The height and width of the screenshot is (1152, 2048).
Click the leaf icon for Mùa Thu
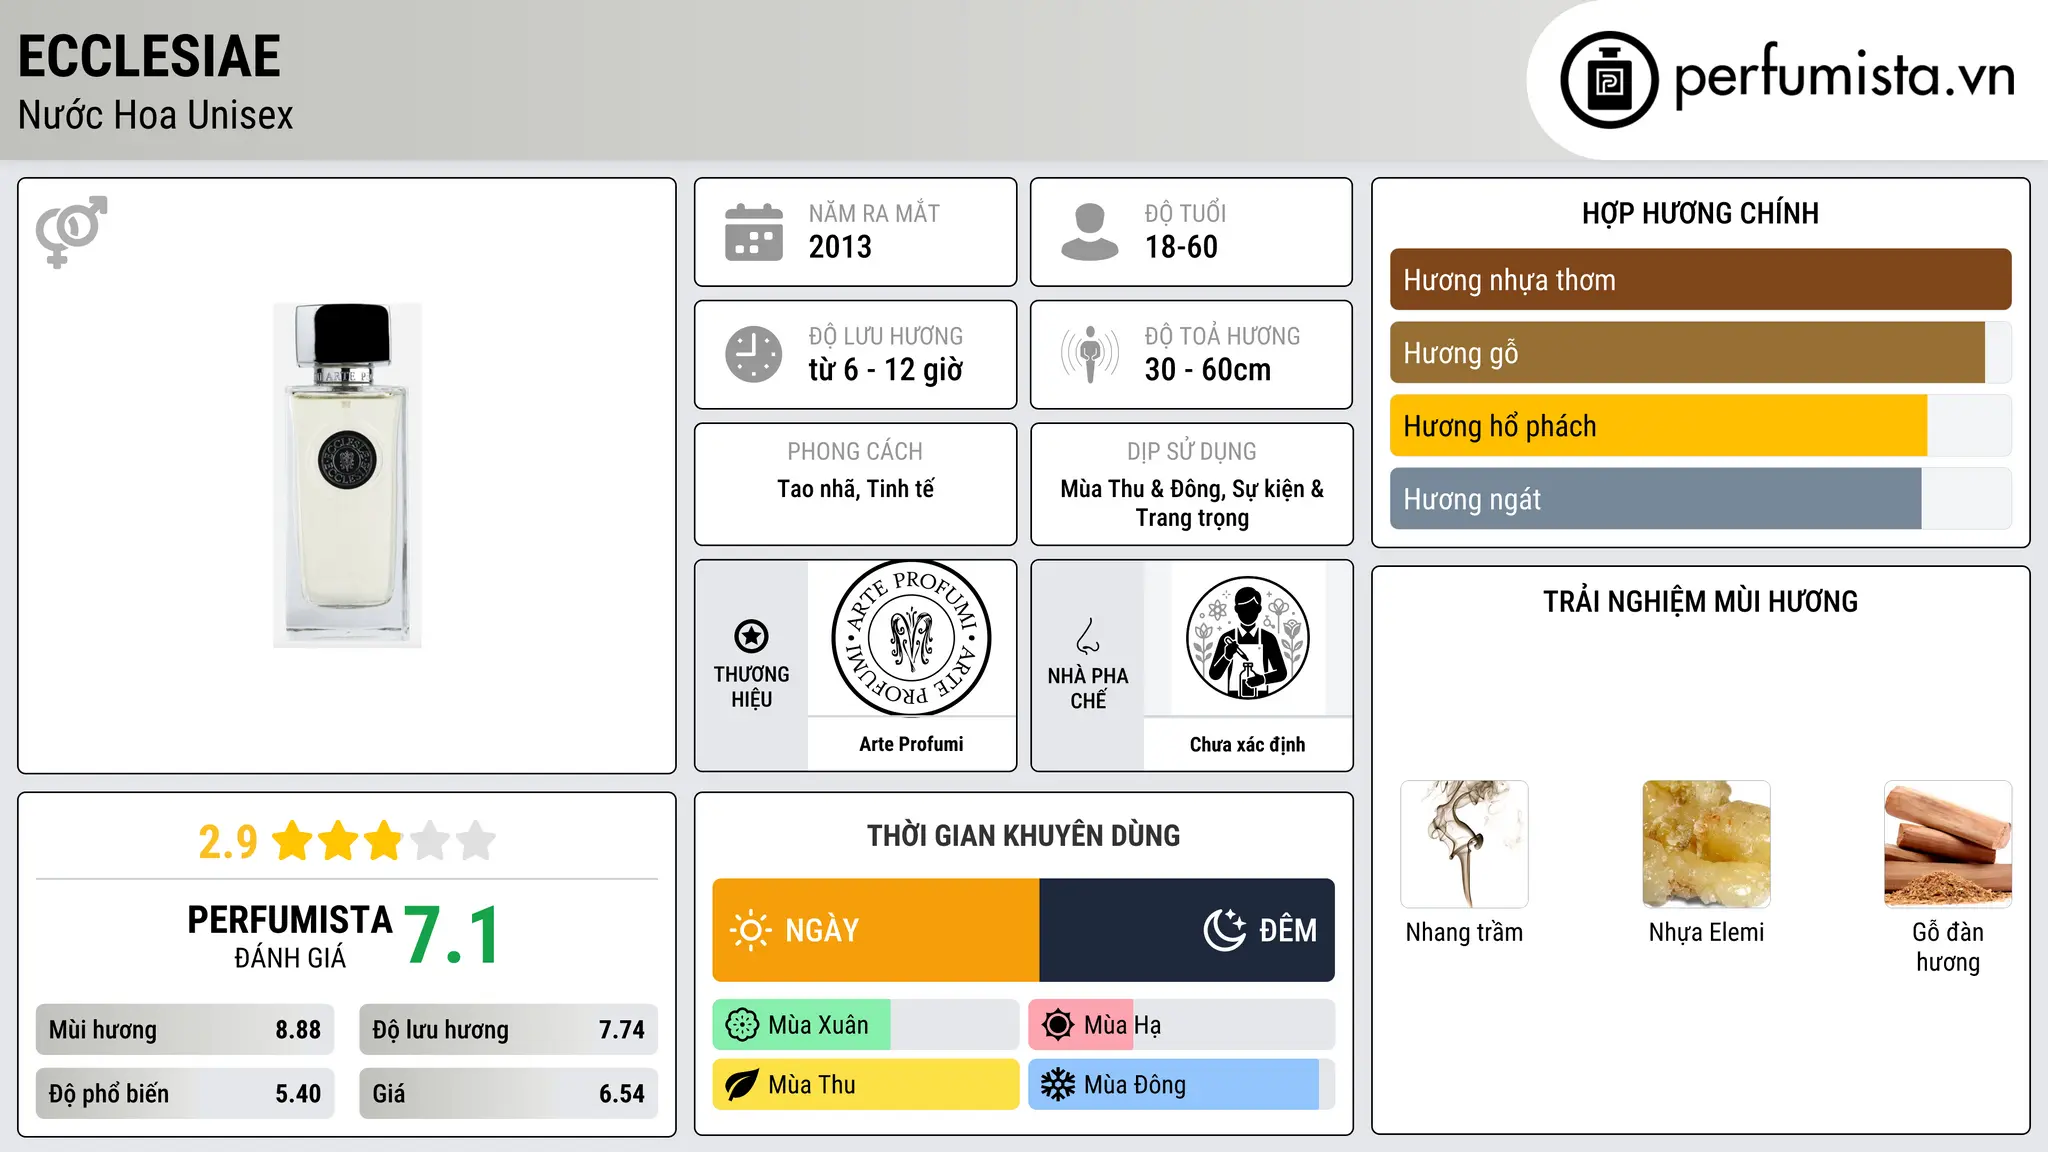[742, 1085]
